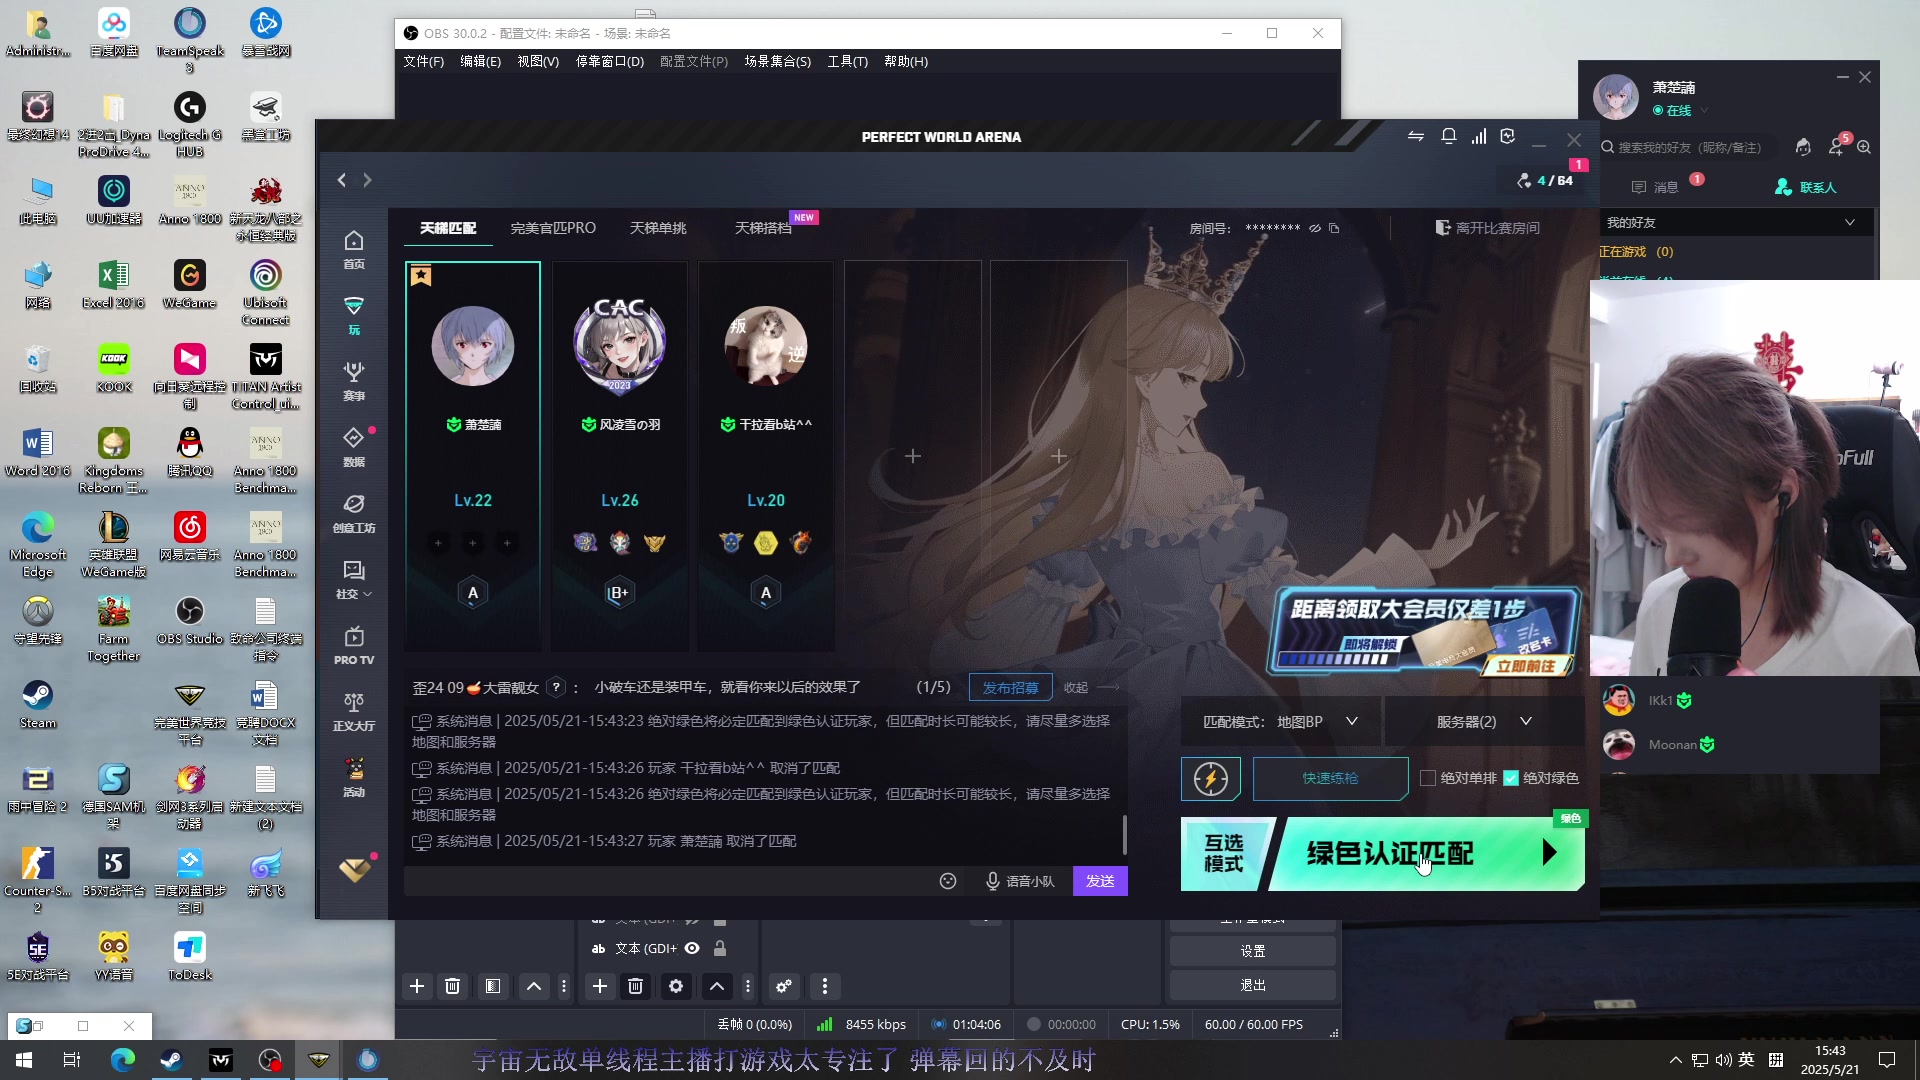This screenshot has height=1080, width=1920.
Task: Switch to the 天梯搭档 tab
Action: point(762,228)
